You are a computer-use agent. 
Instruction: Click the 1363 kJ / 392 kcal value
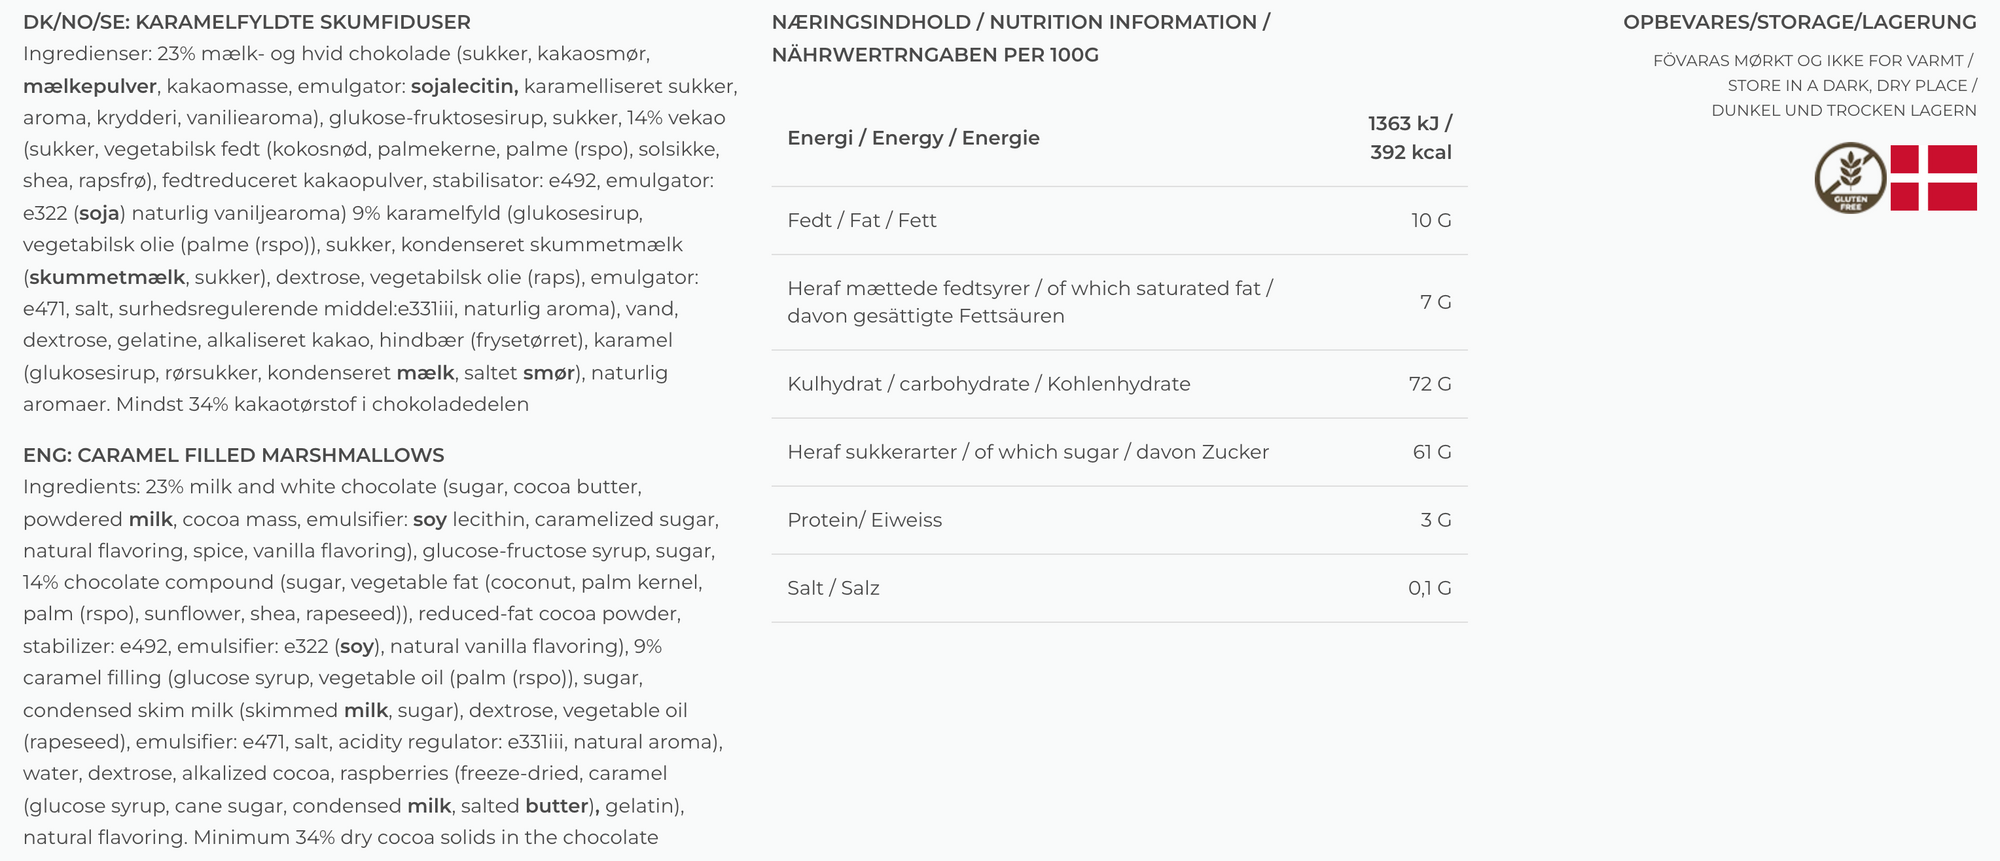(x=1410, y=138)
